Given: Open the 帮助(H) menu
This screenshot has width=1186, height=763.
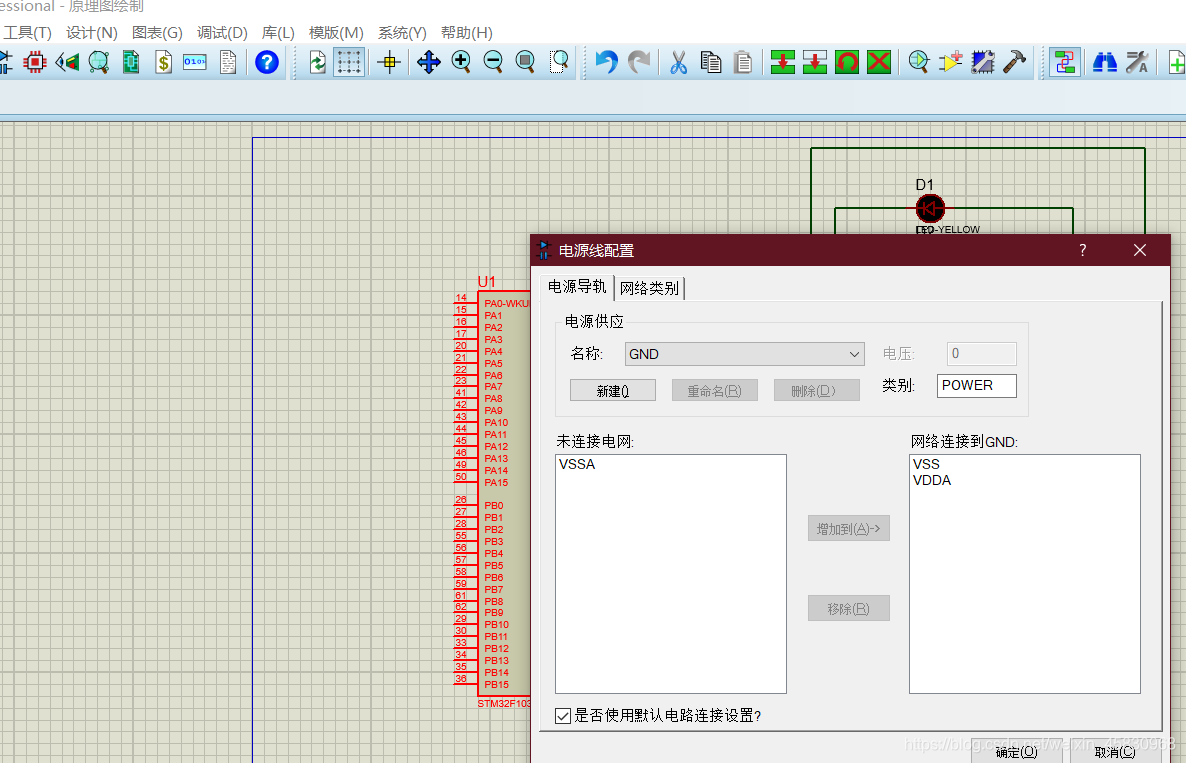Looking at the screenshot, I should pos(467,33).
